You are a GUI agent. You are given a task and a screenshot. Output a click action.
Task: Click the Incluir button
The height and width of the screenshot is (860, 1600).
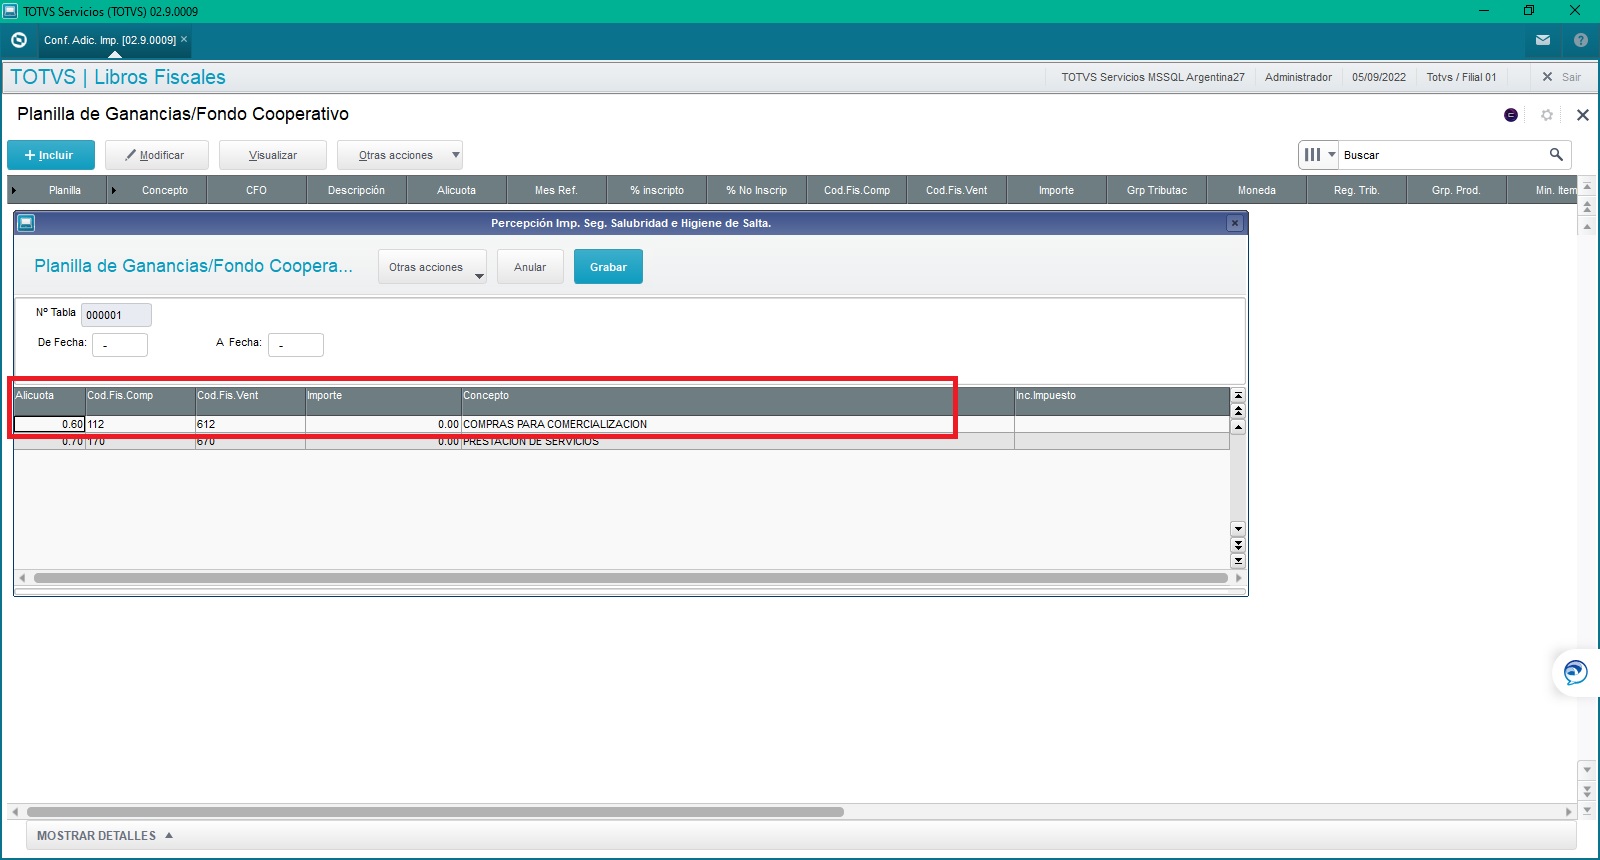pos(51,155)
